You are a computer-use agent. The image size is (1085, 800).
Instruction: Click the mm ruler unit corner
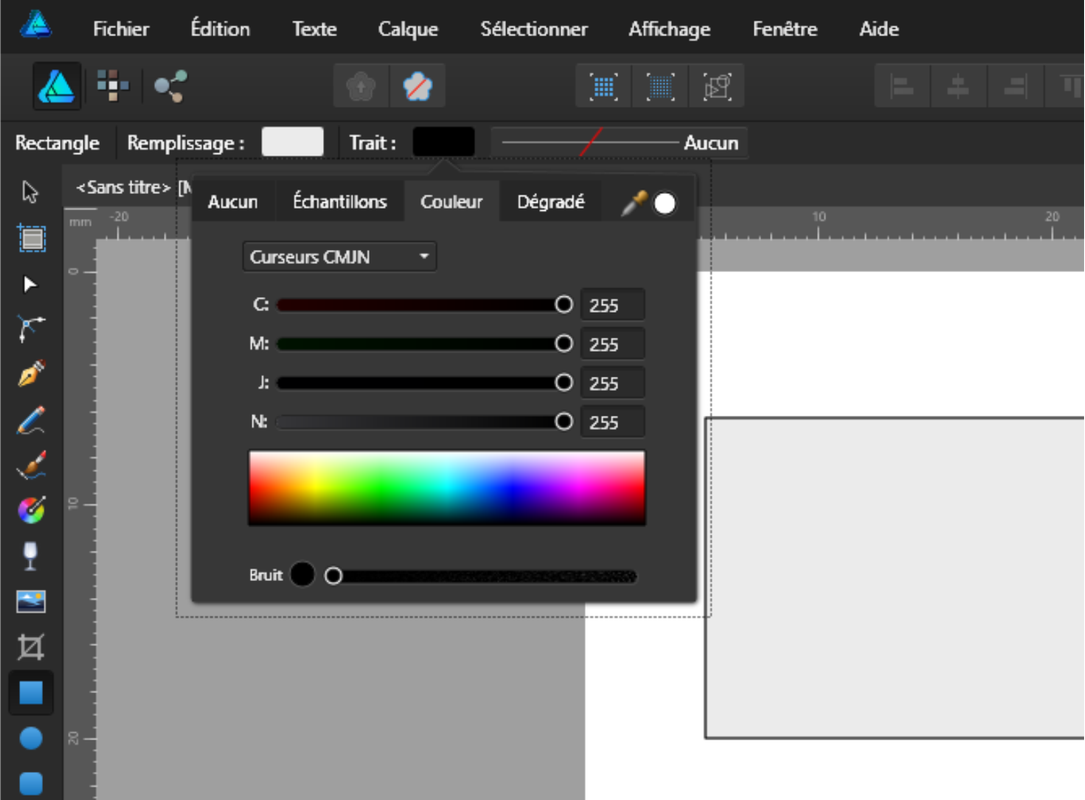(x=80, y=223)
